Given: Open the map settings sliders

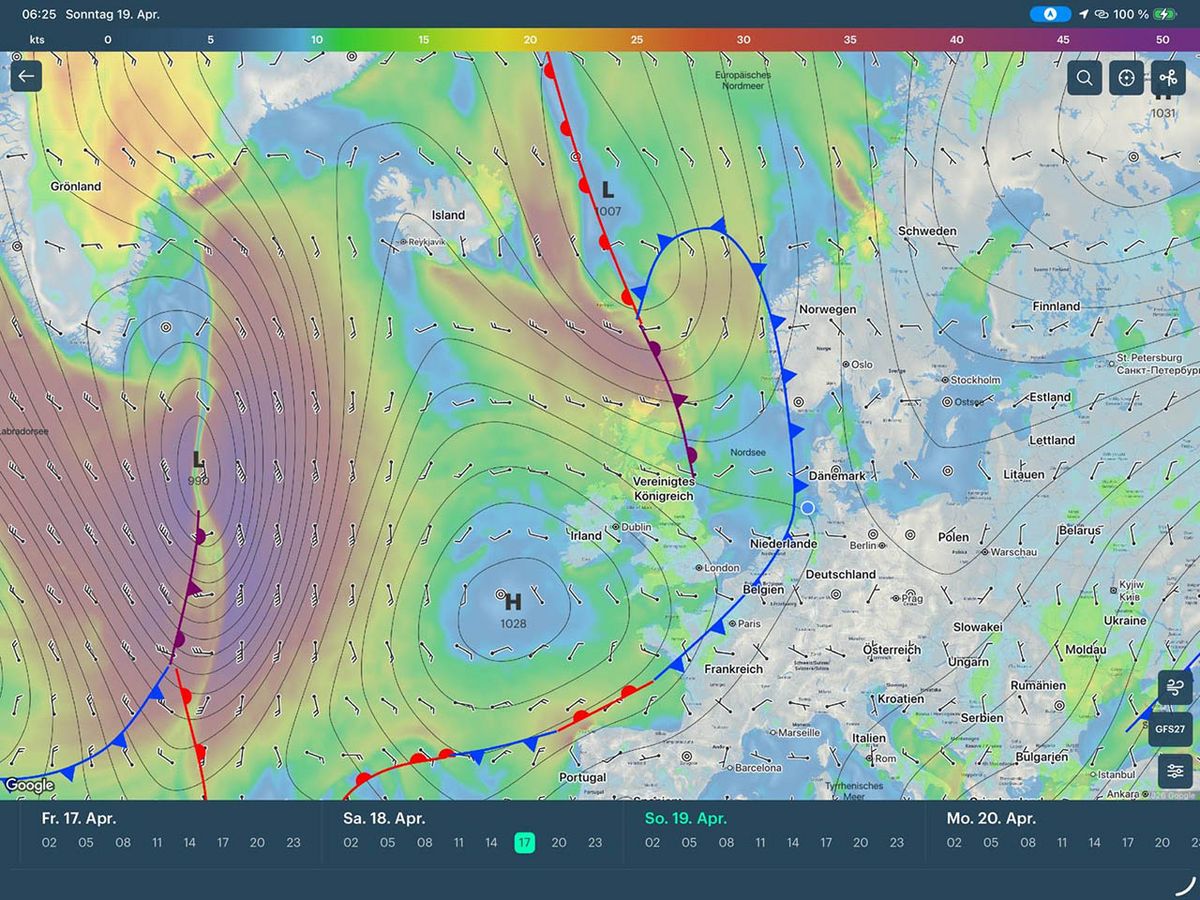Looking at the screenshot, I should [1175, 771].
